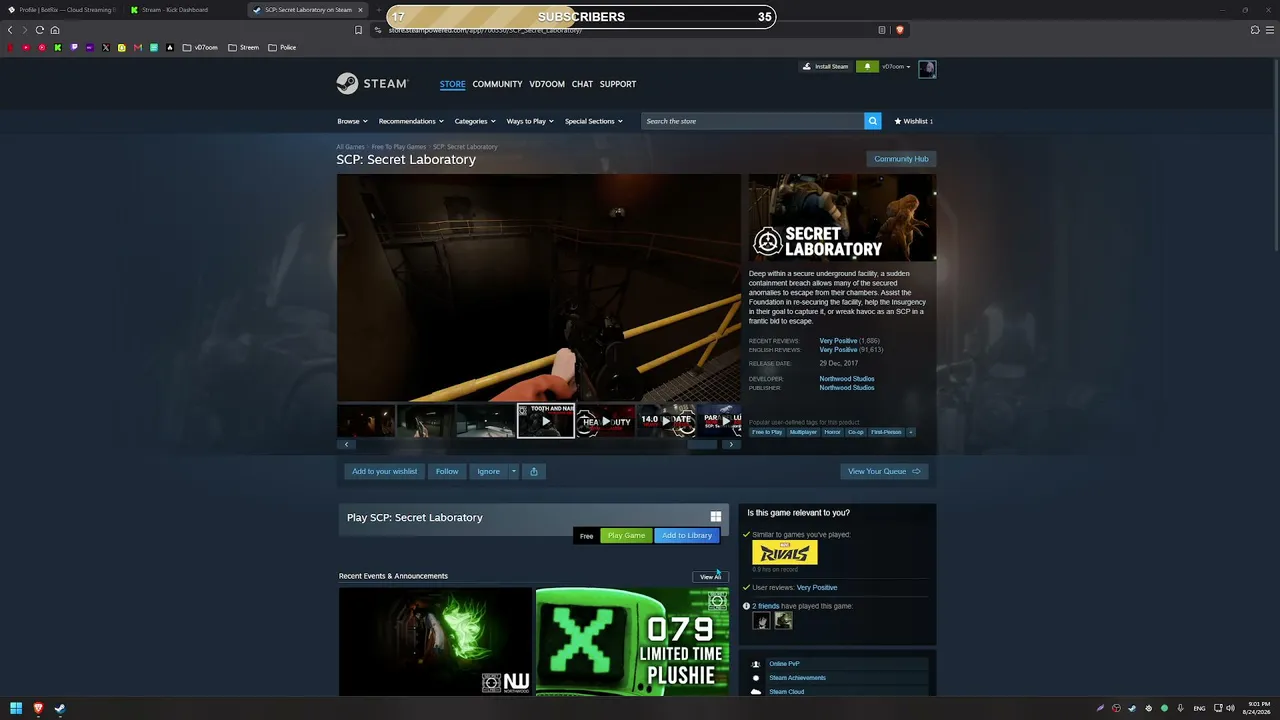Click the store search magnifier button
This screenshot has height=720, width=1280.
[872, 121]
